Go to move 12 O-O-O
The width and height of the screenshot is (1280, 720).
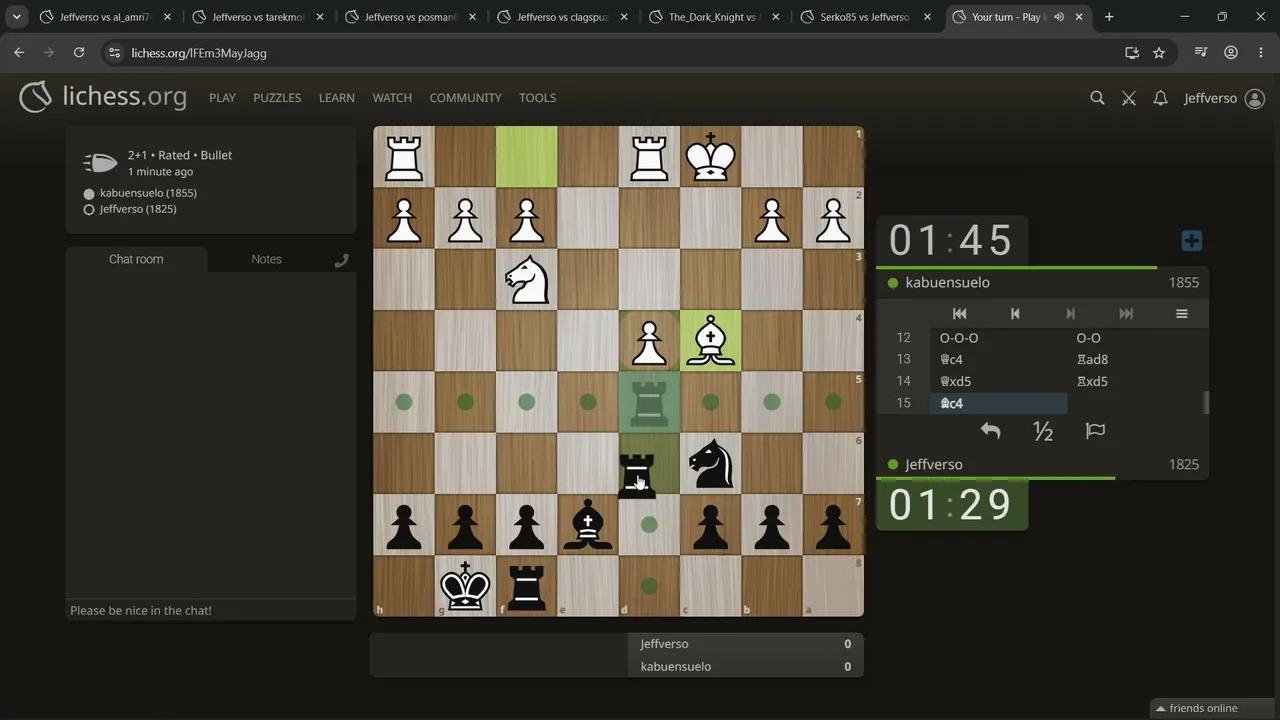[x=999, y=338]
